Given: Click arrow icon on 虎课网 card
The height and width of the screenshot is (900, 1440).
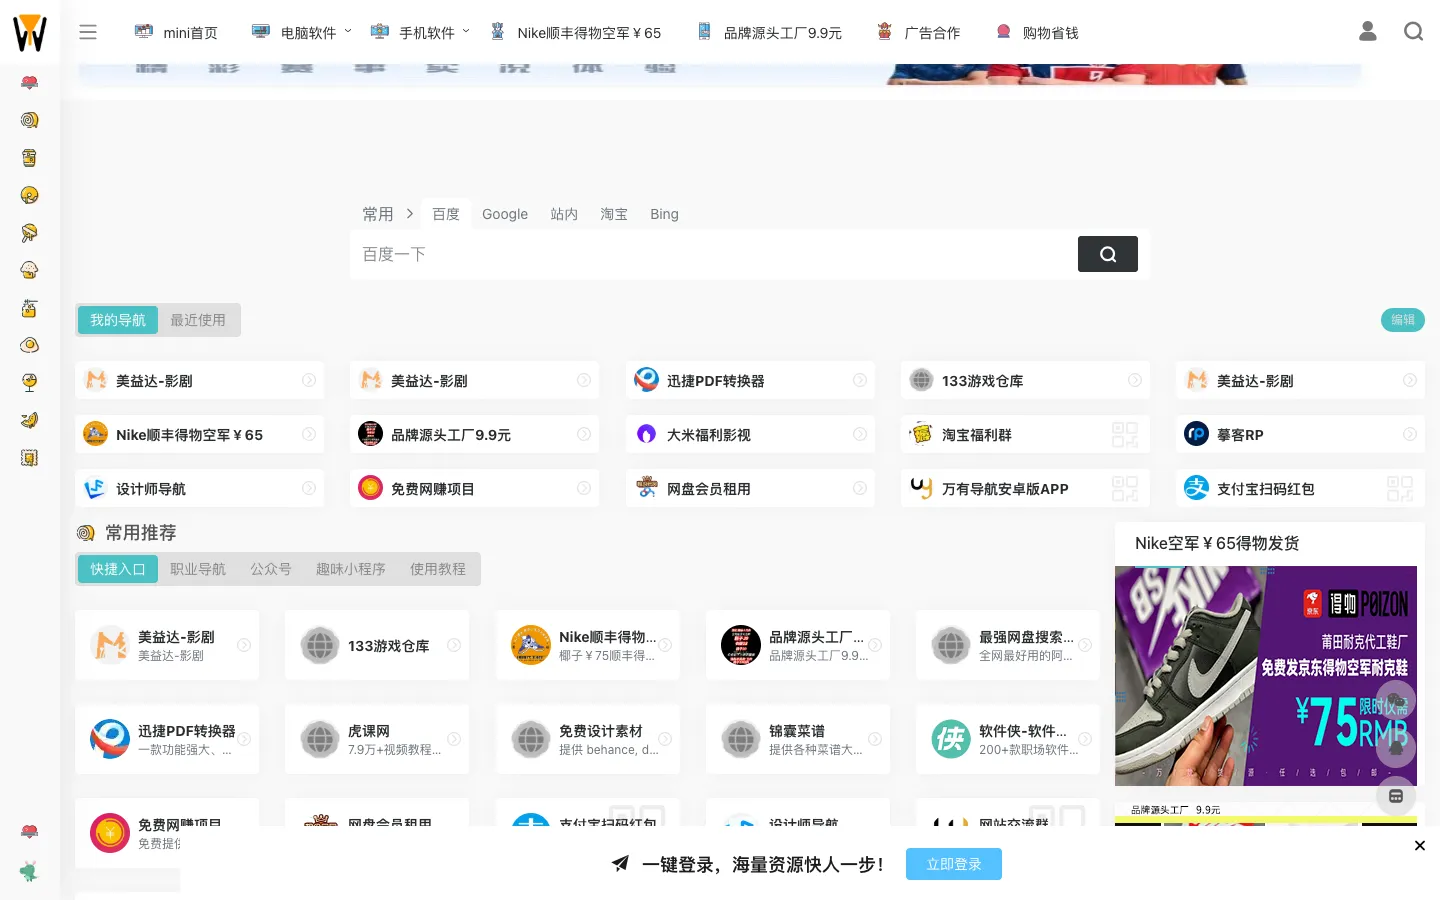Looking at the screenshot, I should 454,739.
